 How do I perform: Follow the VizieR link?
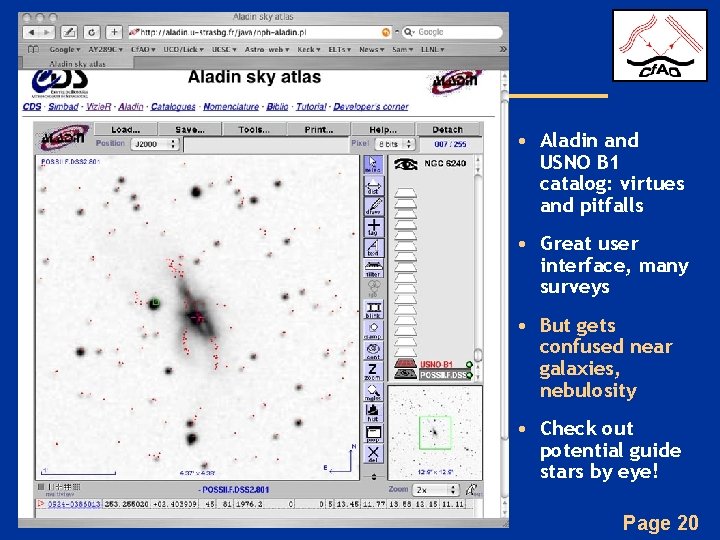pos(98,107)
